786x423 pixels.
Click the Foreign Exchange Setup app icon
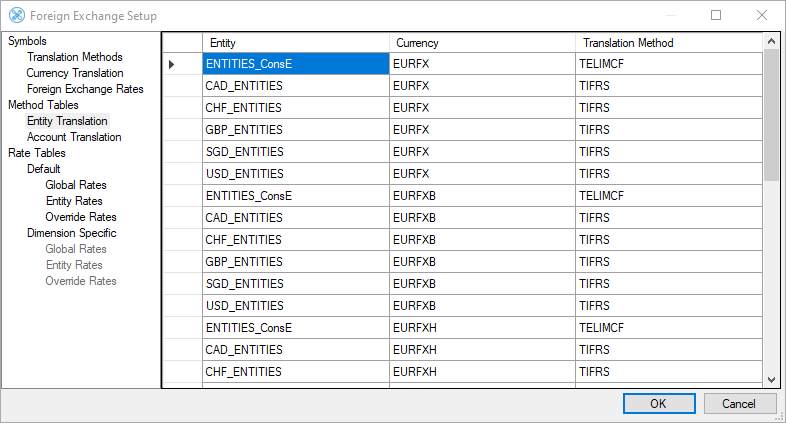[x=16, y=16]
